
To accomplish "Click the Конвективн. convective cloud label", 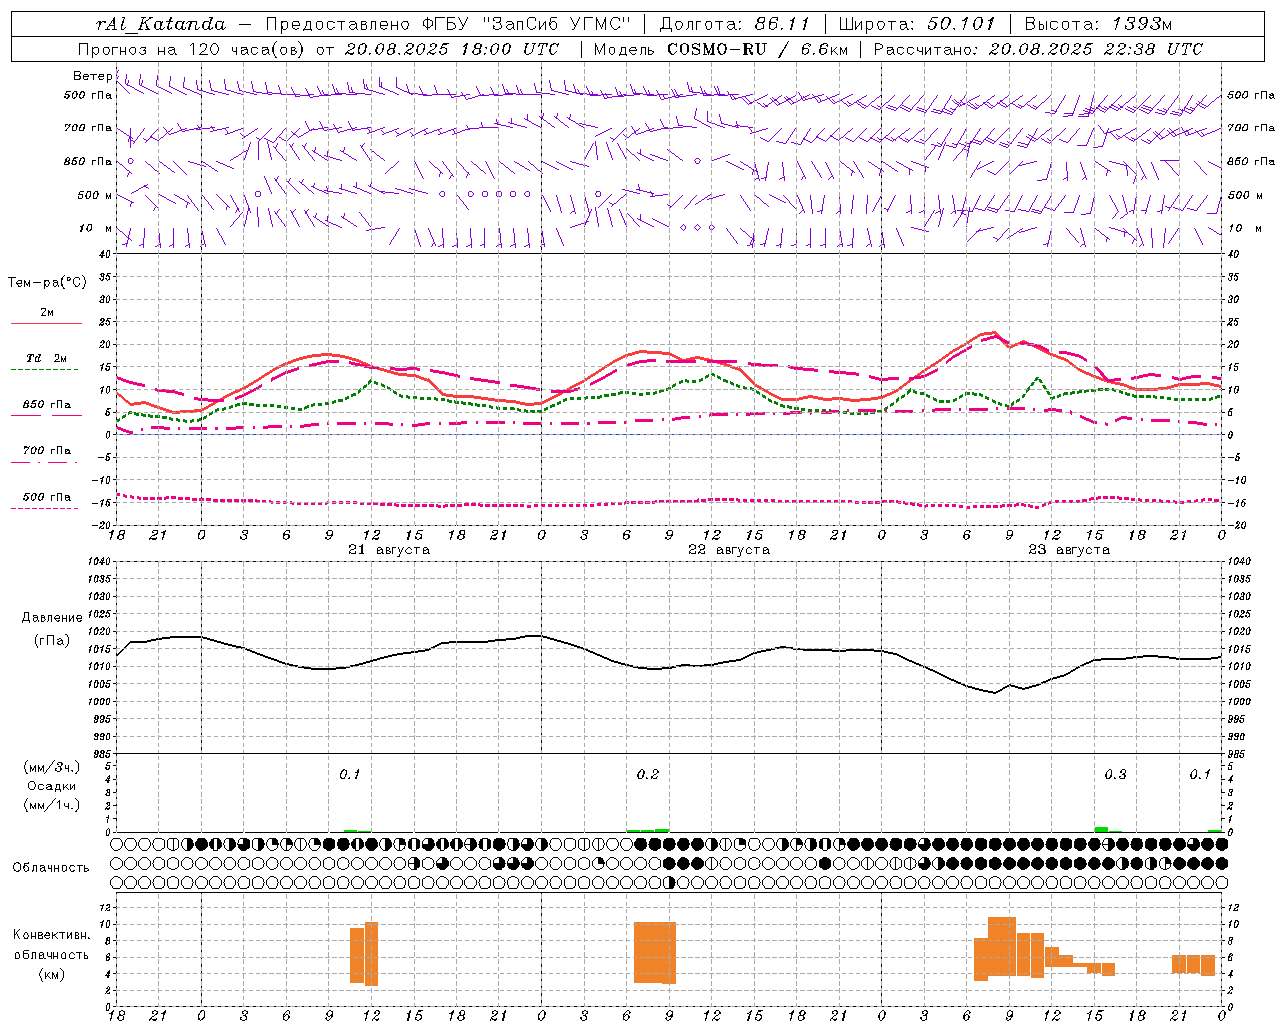I will 51,935.
